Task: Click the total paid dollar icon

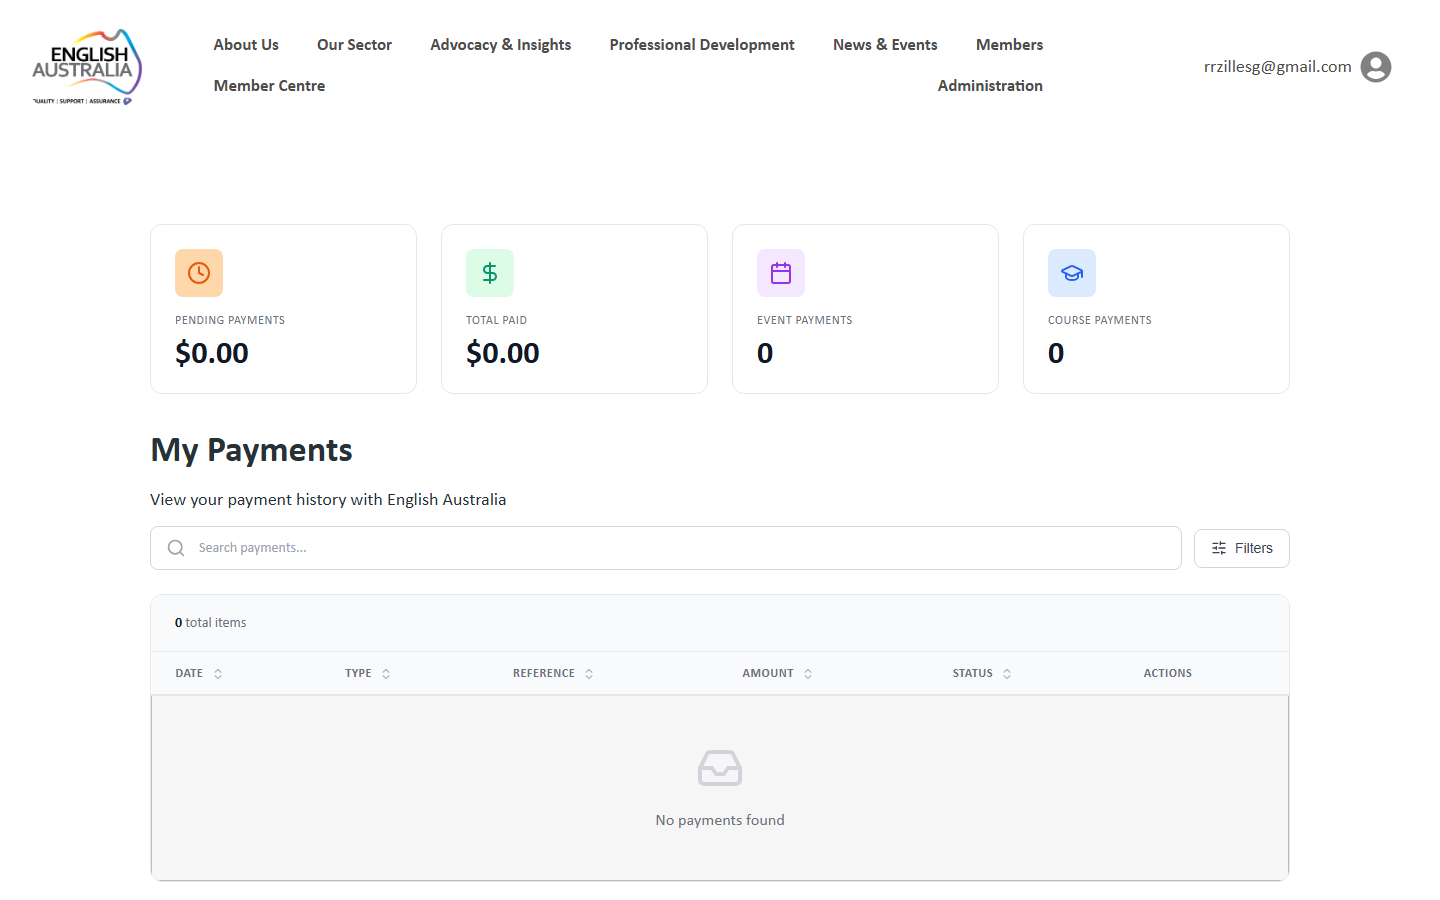Action: [x=490, y=273]
